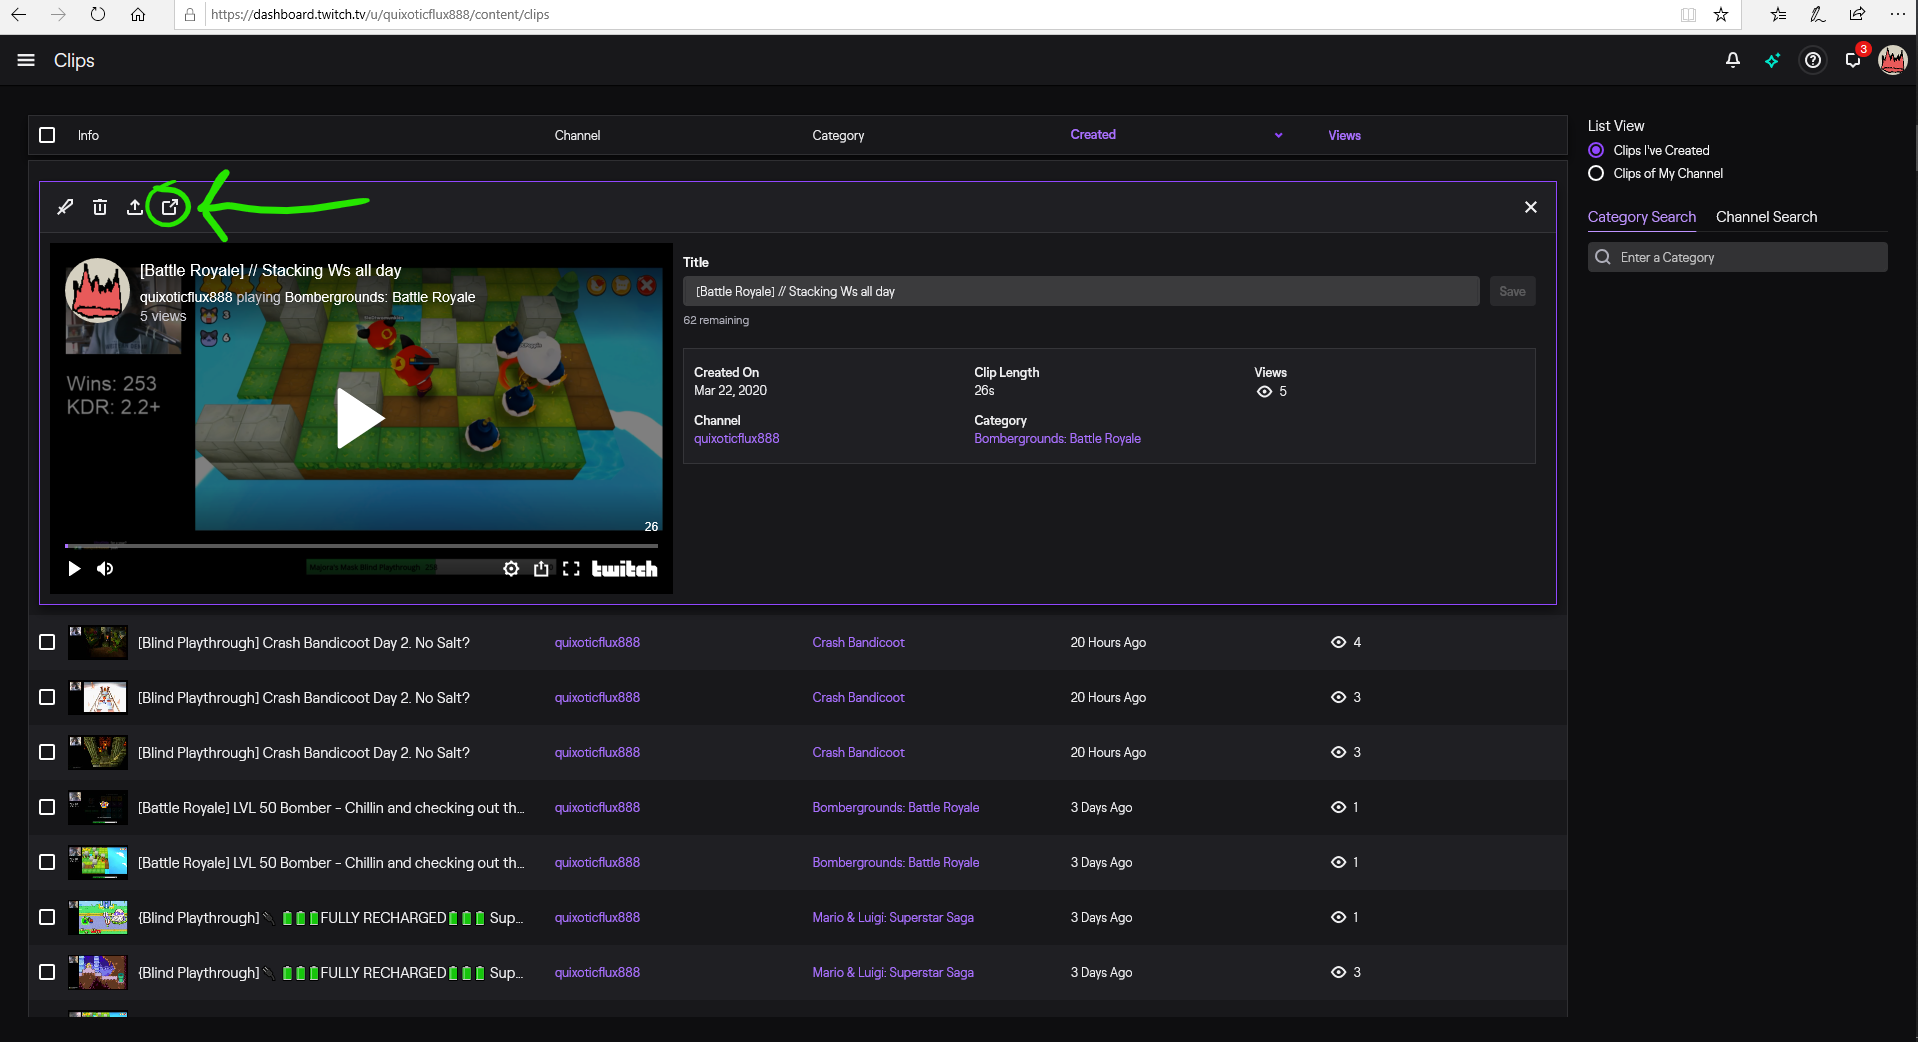
Task: Open Bombergrounds: Battle Royale category in clip details
Action: [x=1057, y=439]
